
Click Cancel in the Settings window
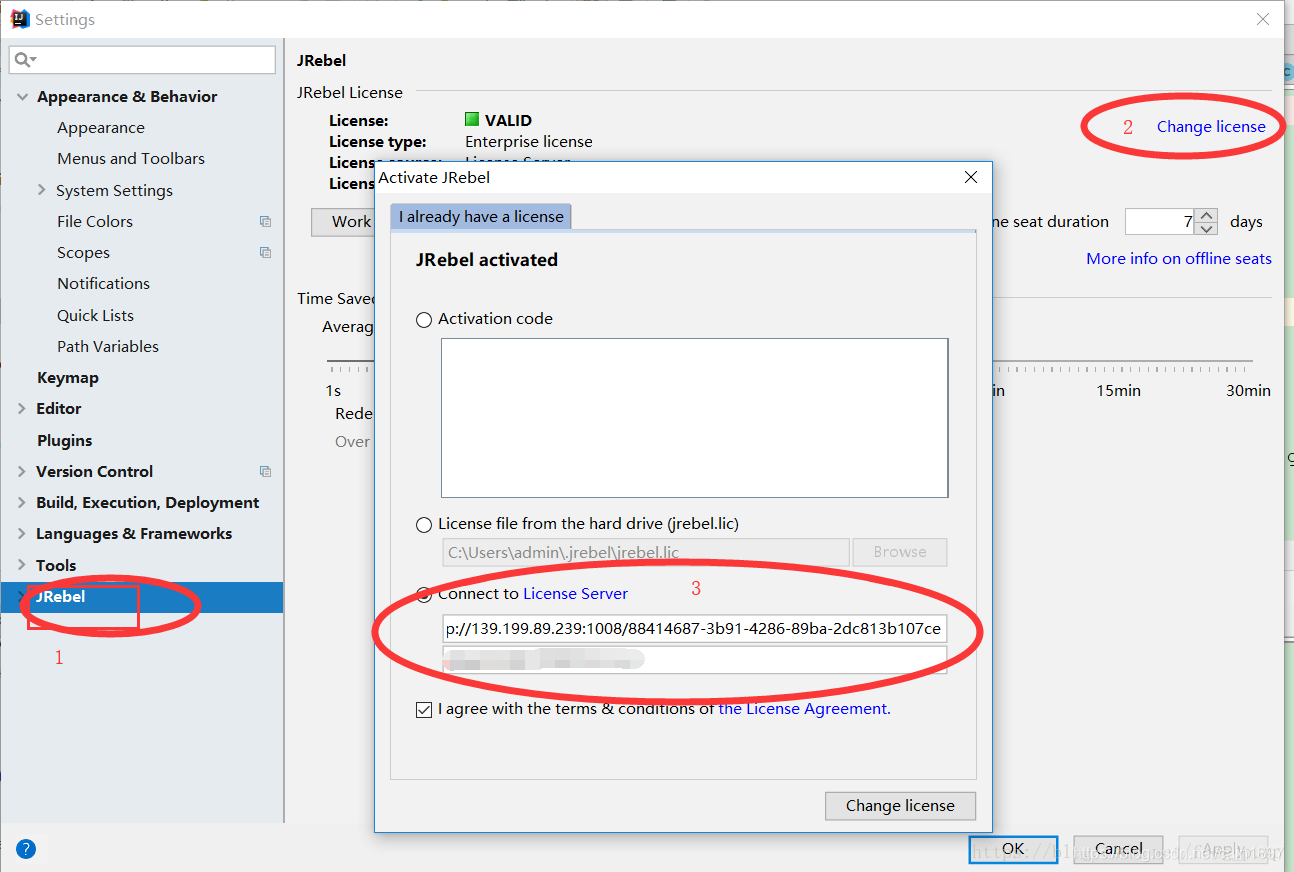click(x=1118, y=849)
